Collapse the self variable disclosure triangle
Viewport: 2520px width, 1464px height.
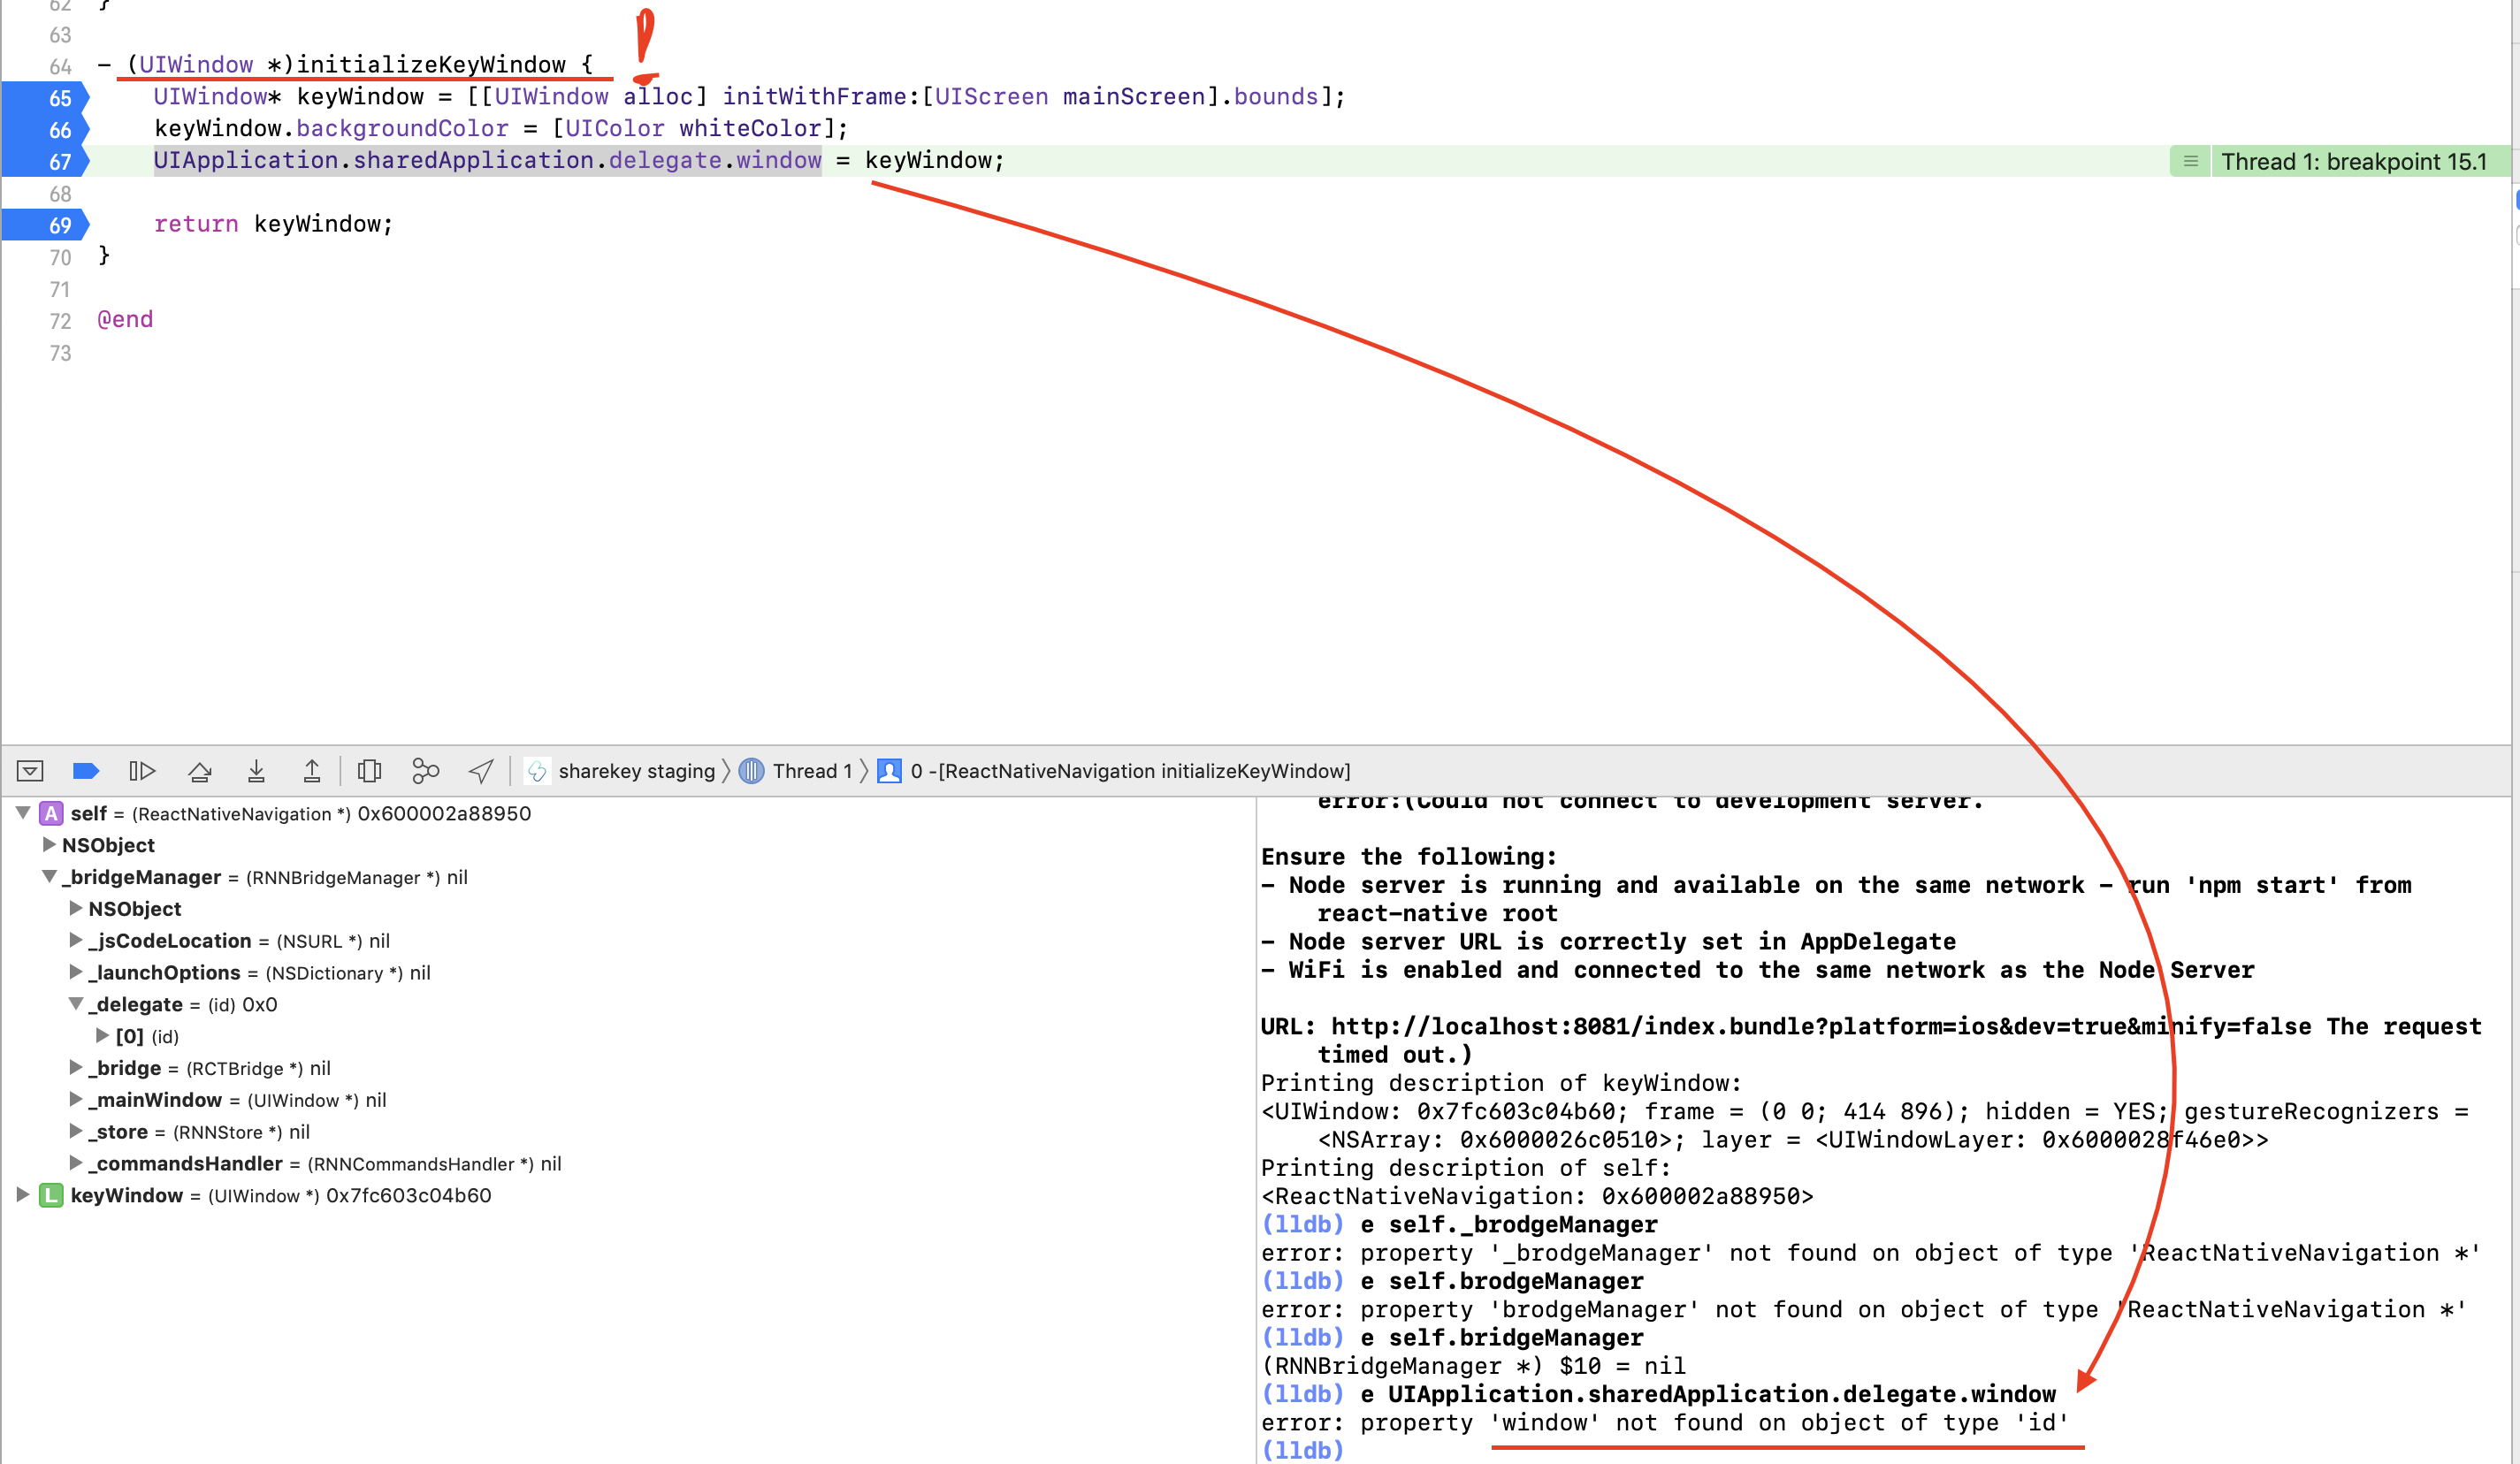click(x=22, y=813)
